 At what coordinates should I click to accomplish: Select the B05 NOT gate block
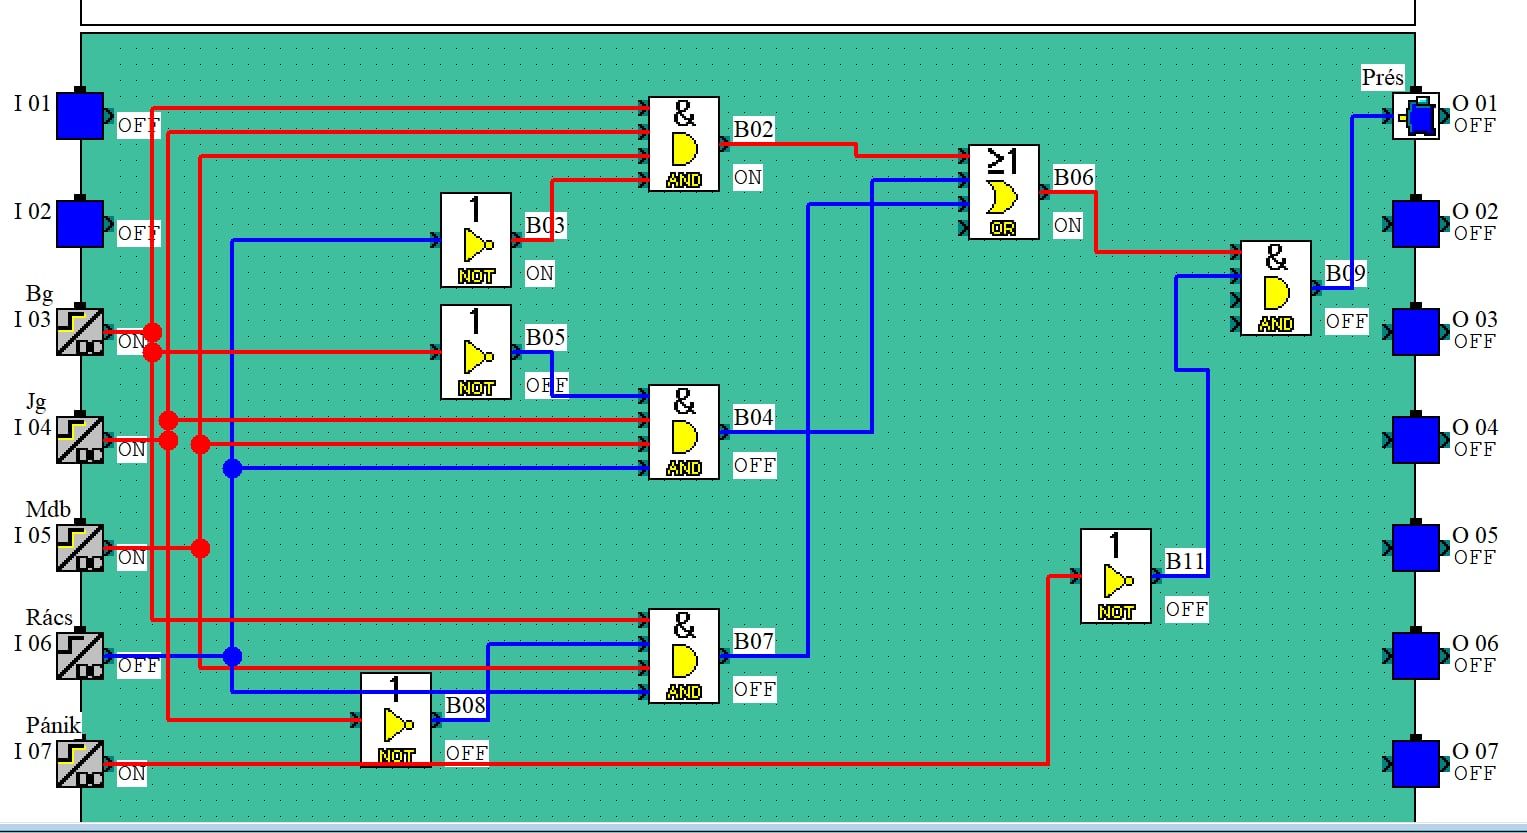click(x=476, y=352)
